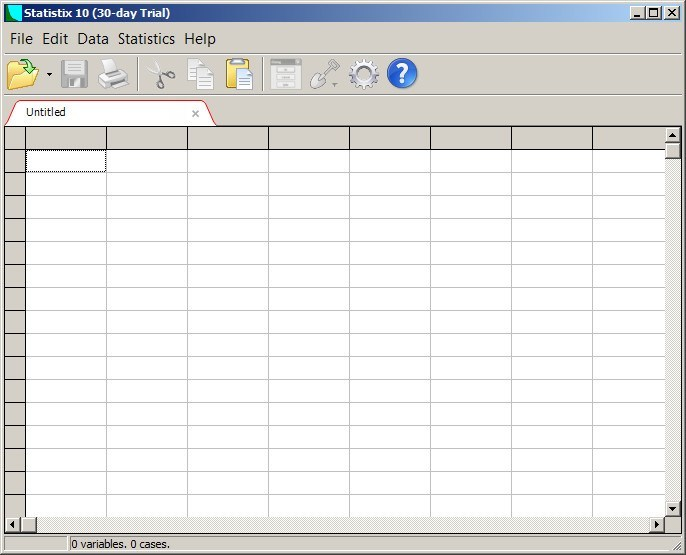Open help with the blue question icon
The height and width of the screenshot is (555, 686).
402,73
